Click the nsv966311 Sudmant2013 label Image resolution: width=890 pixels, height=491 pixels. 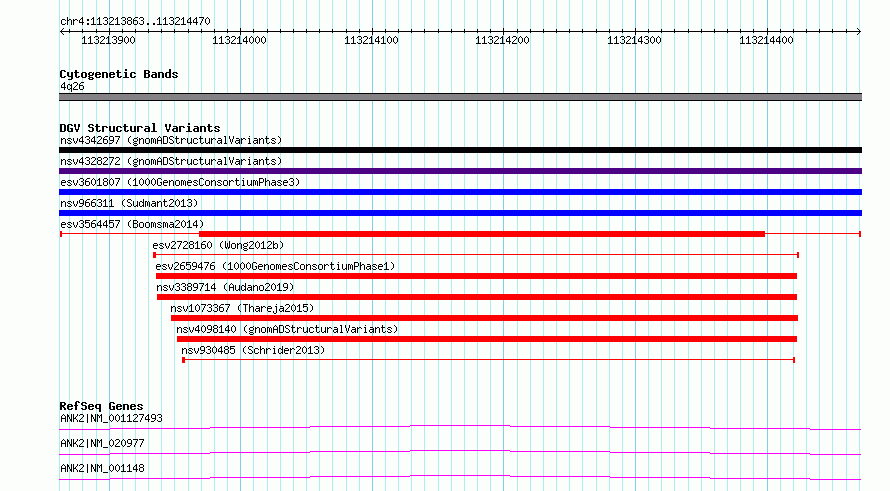point(129,203)
